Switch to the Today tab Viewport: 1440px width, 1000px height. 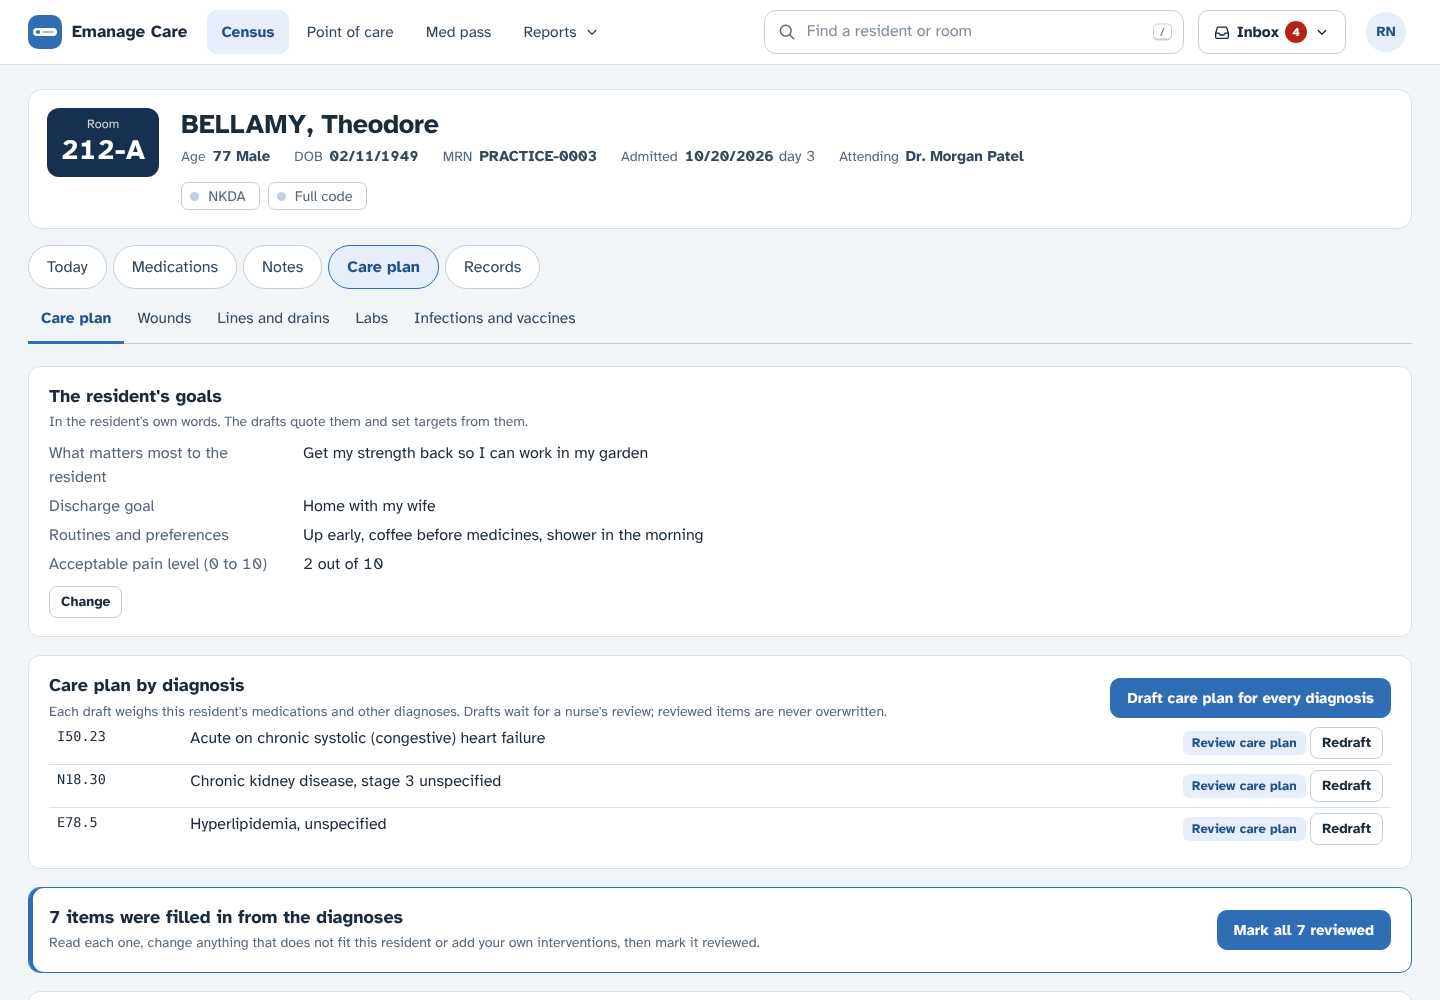pyautogui.click(x=67, y=267)
